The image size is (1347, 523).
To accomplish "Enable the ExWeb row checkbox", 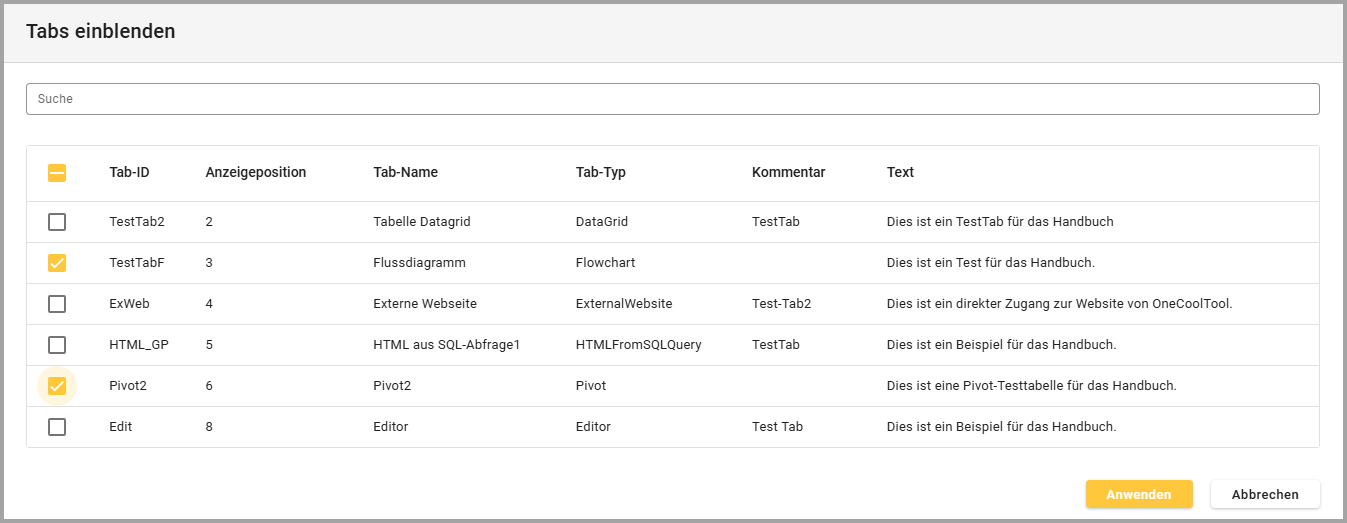I will [57, 304].
